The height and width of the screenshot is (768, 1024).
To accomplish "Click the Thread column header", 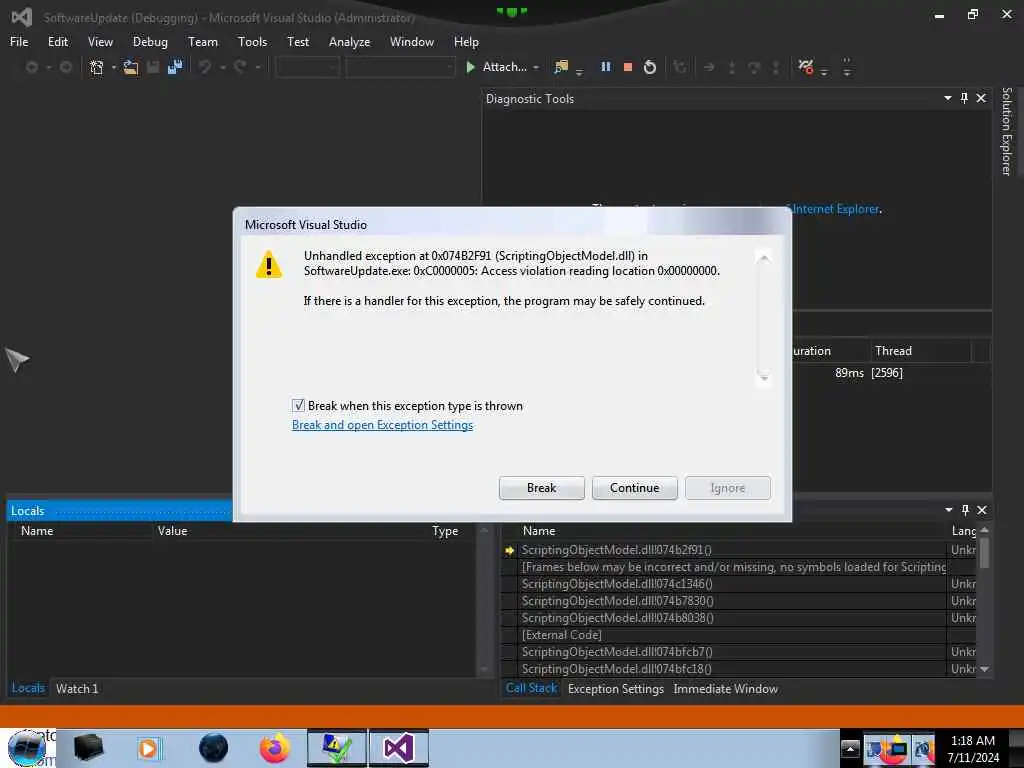I will click(x=920, y=351).
